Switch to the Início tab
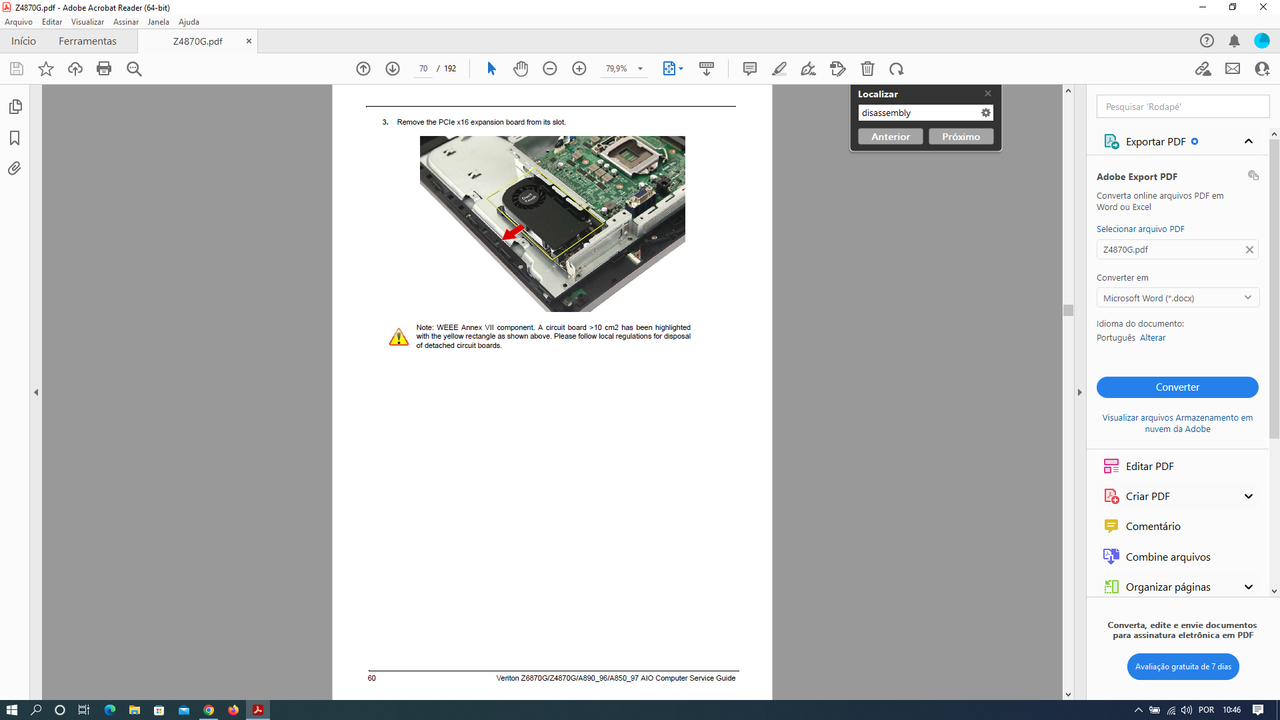 click(x=23, y=41)
